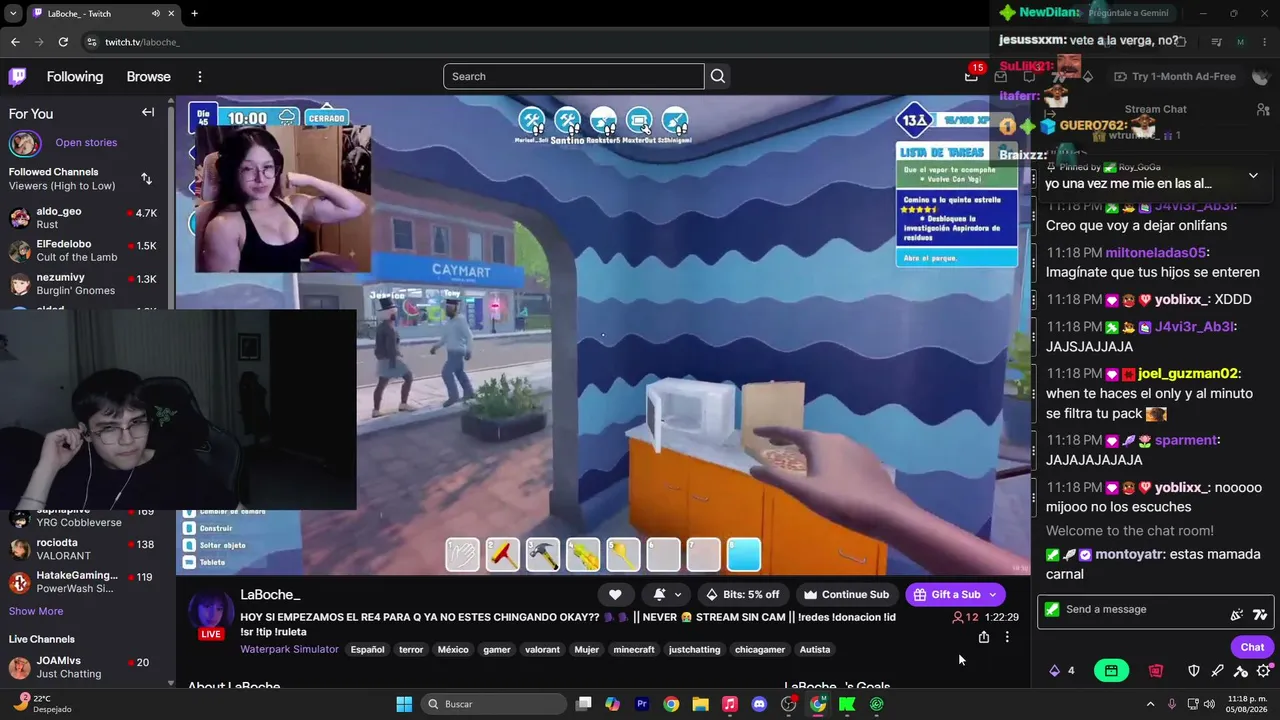This screenshot has width=1280, height=720.
Task: Open Bits: 5% off offer
Action: click(742, 594)
